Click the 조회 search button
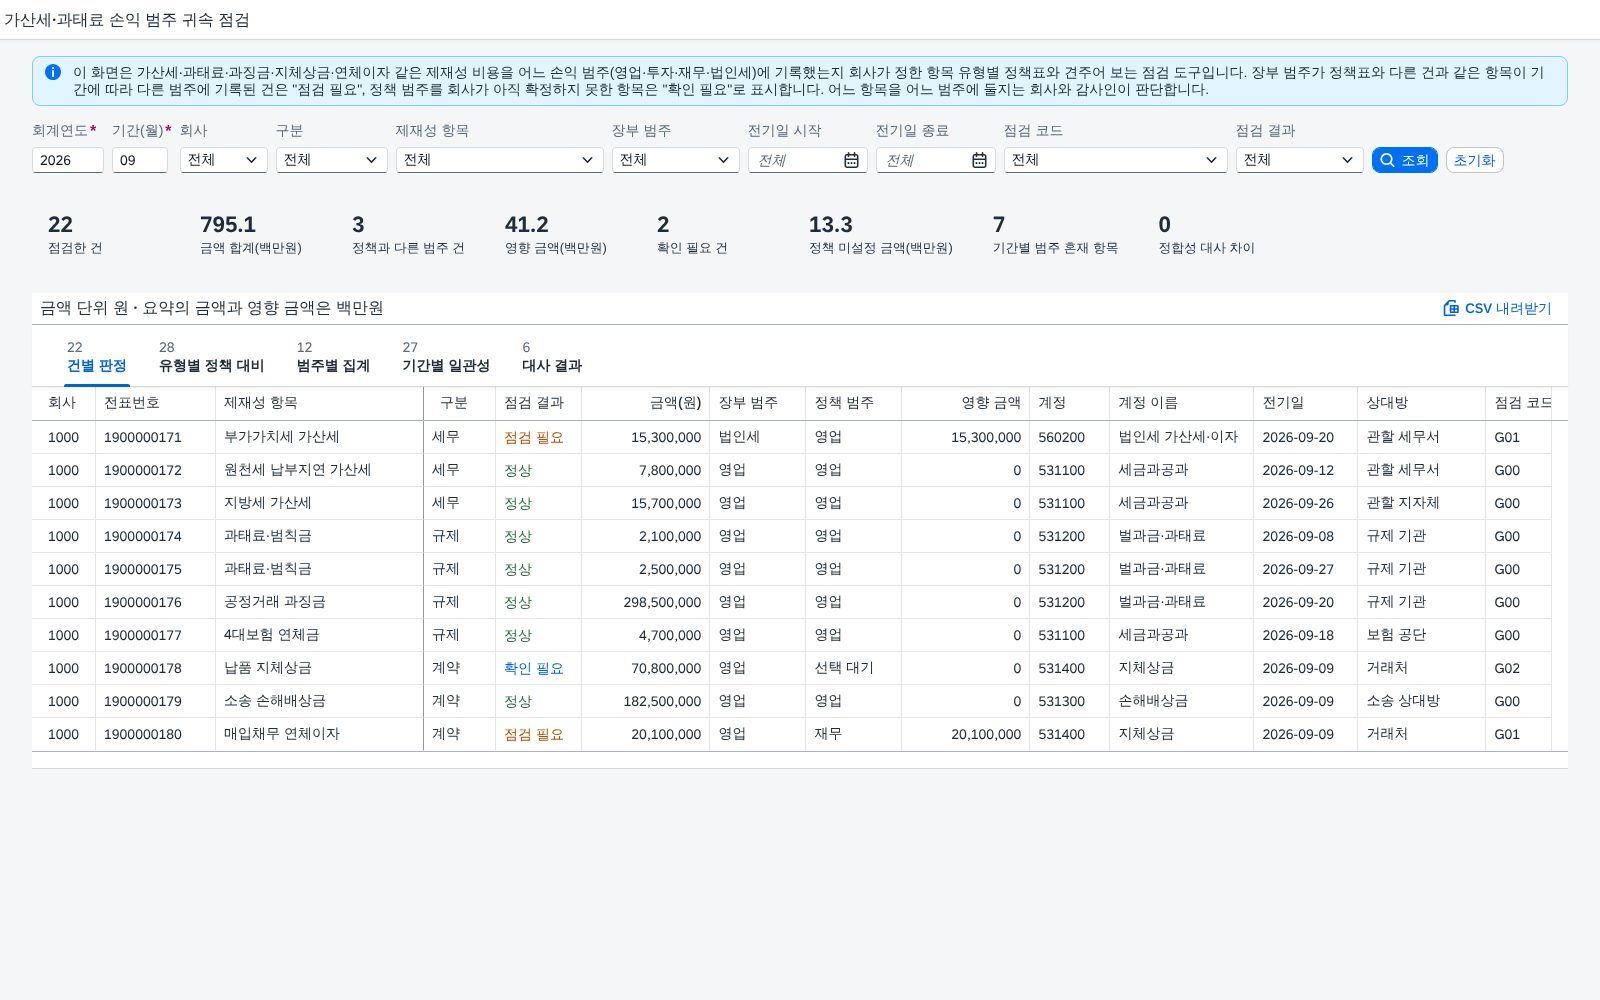The height and width of the screenshot is (1000, 1600). coord(1404,160)
